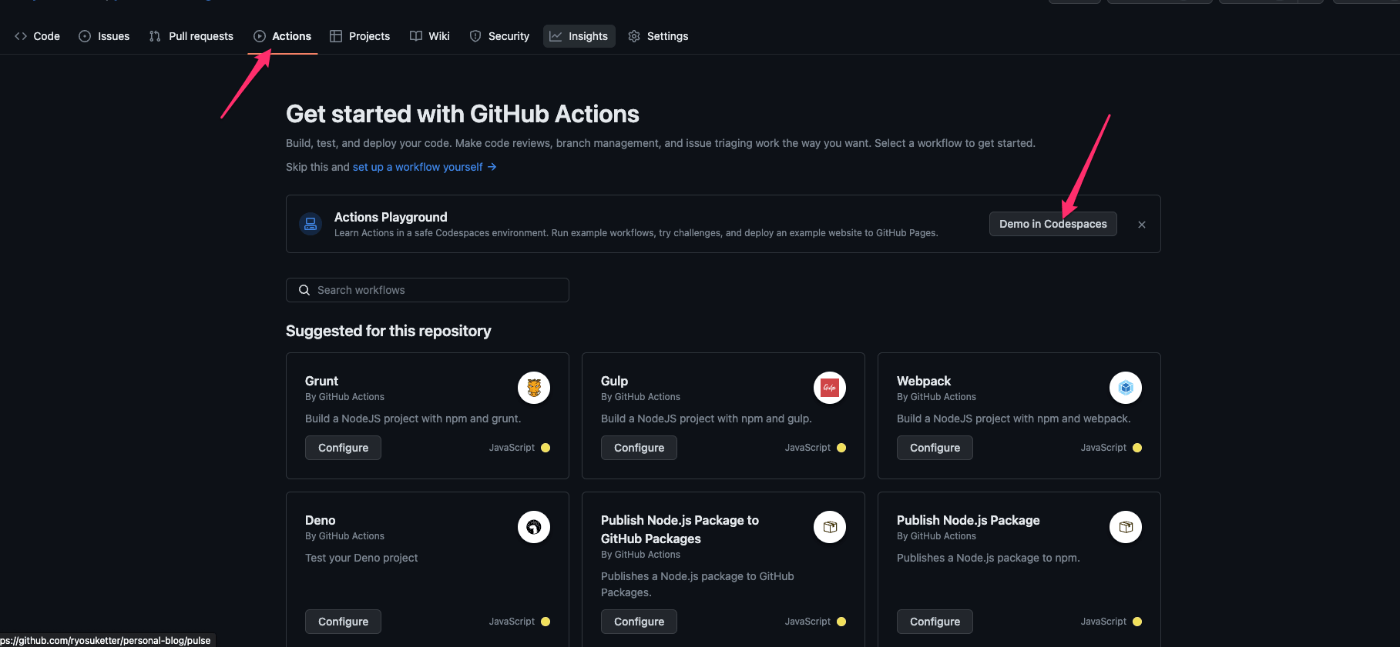Follow 'set up a workflow yourself' link
The image size is (1400, 647).
click(424, 167)
